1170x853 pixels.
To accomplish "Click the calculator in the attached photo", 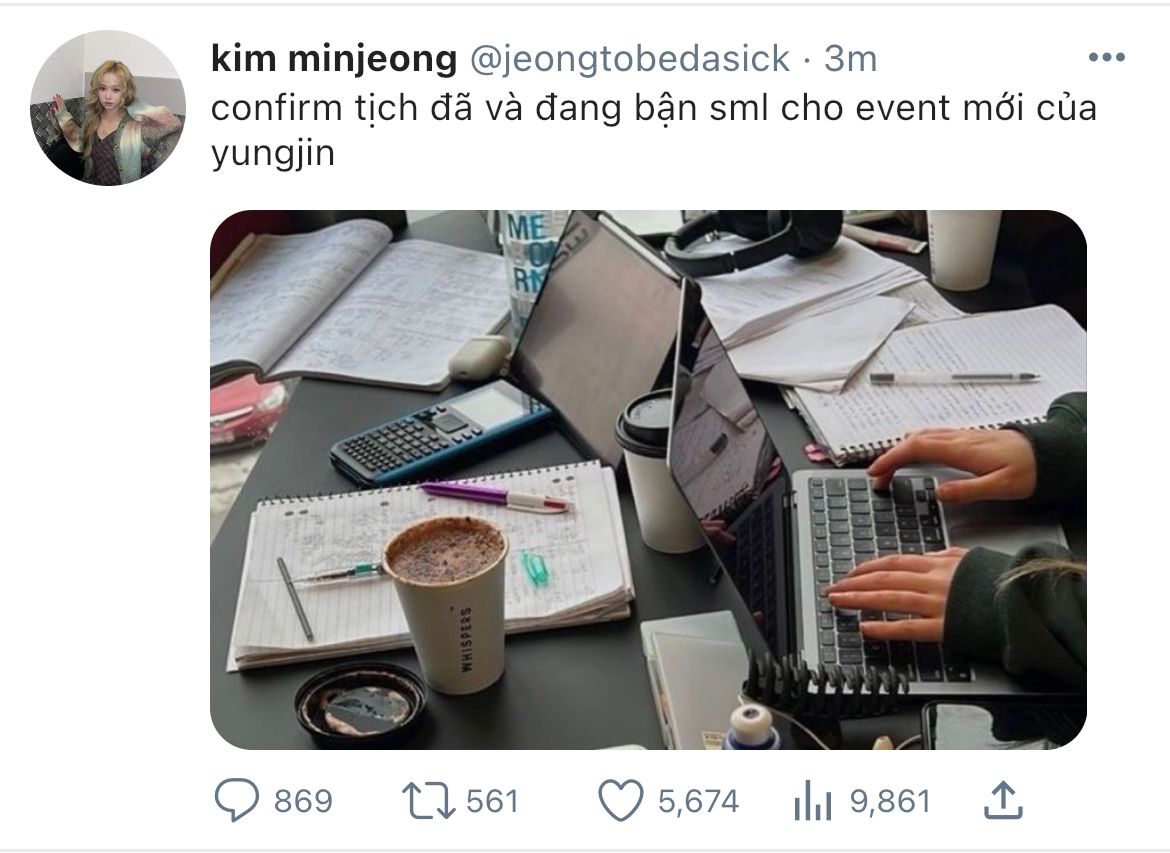I will (440, 431).
